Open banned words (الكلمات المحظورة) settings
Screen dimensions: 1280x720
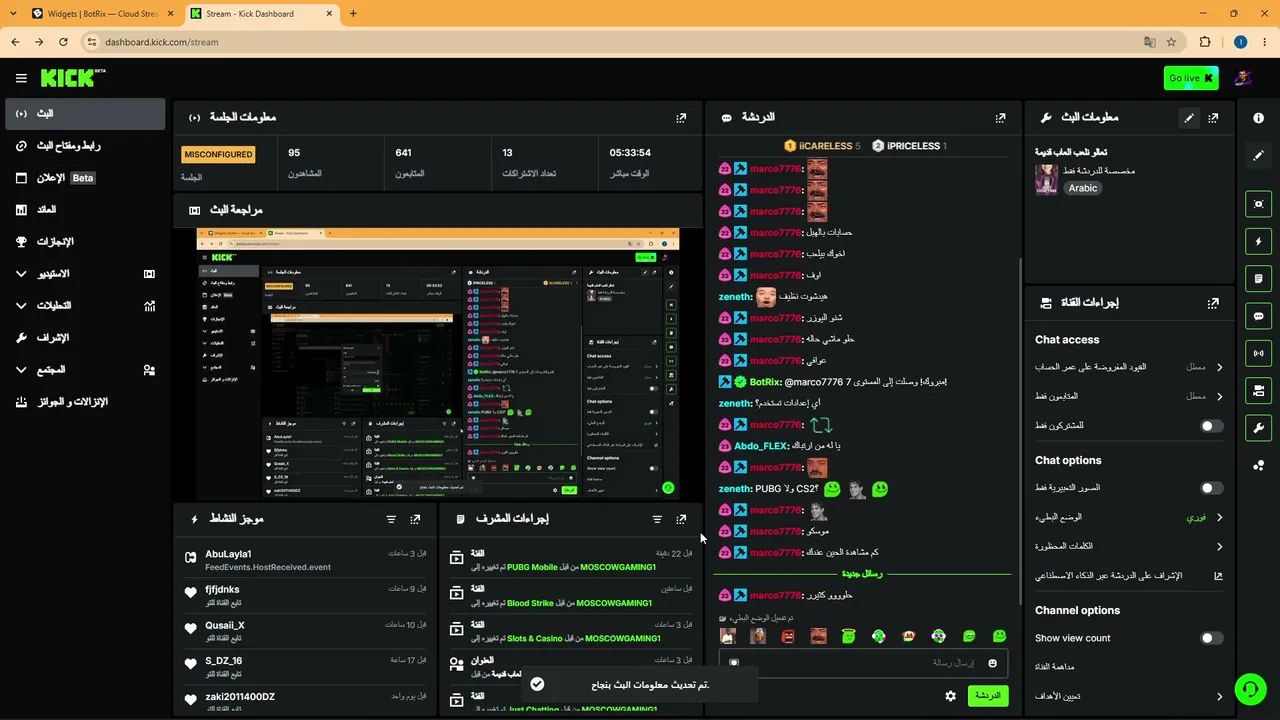[1129, 547]
